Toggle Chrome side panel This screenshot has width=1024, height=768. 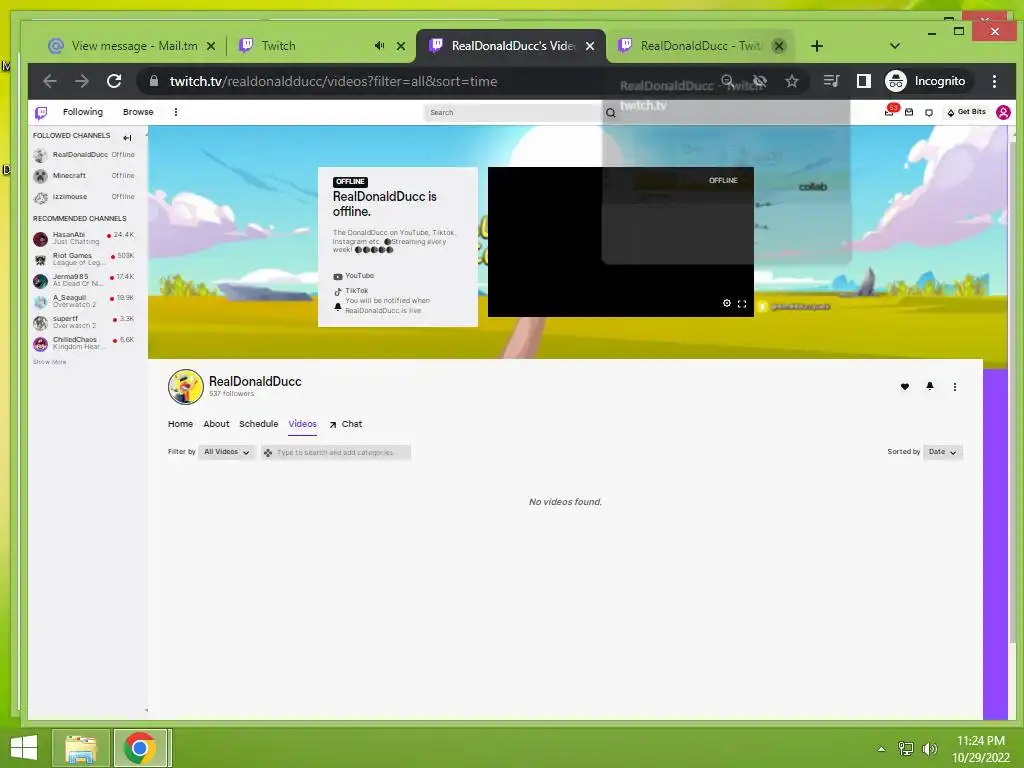click(x=863, y=81)
